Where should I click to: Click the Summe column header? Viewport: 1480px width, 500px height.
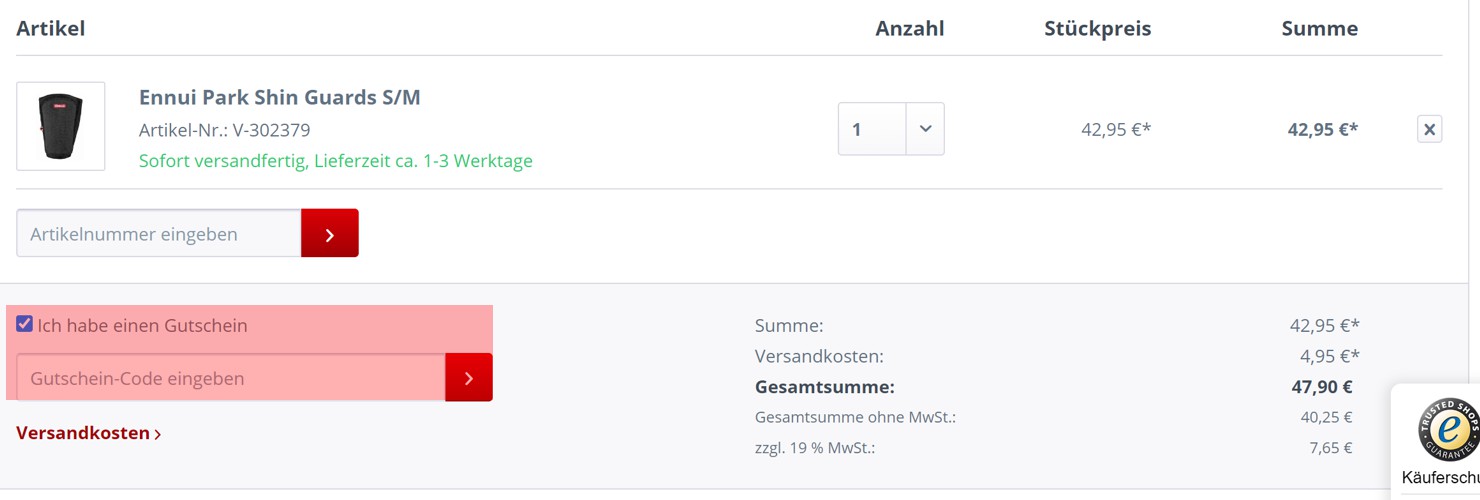[x=1320, y=28]
